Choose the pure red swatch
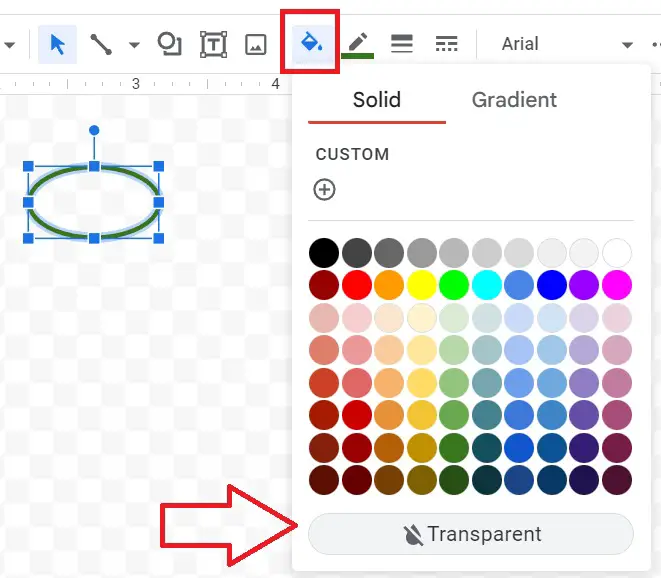This screenshot has width=661, height=578. click(x=357, y=285)
